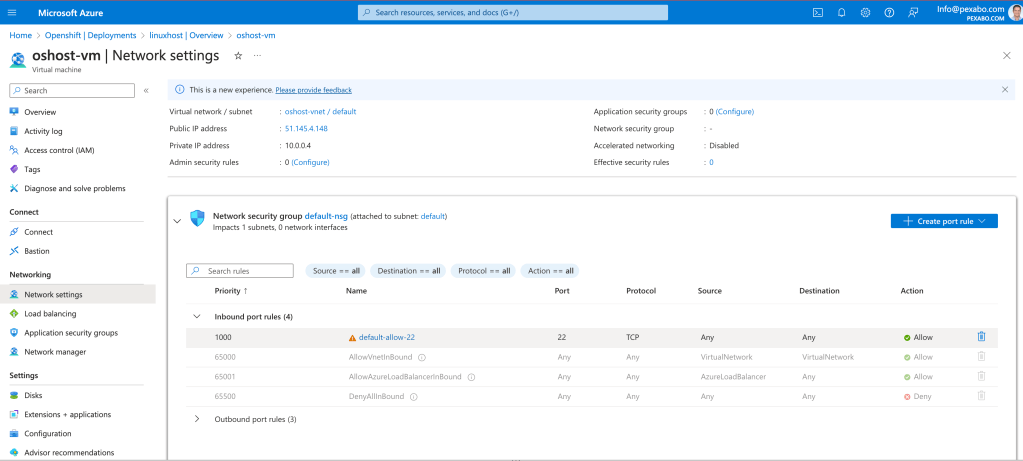This screenshot has height=461, width=1023.
Task: Favorite oshost-vm with the star icon
Action: [238, 56]
